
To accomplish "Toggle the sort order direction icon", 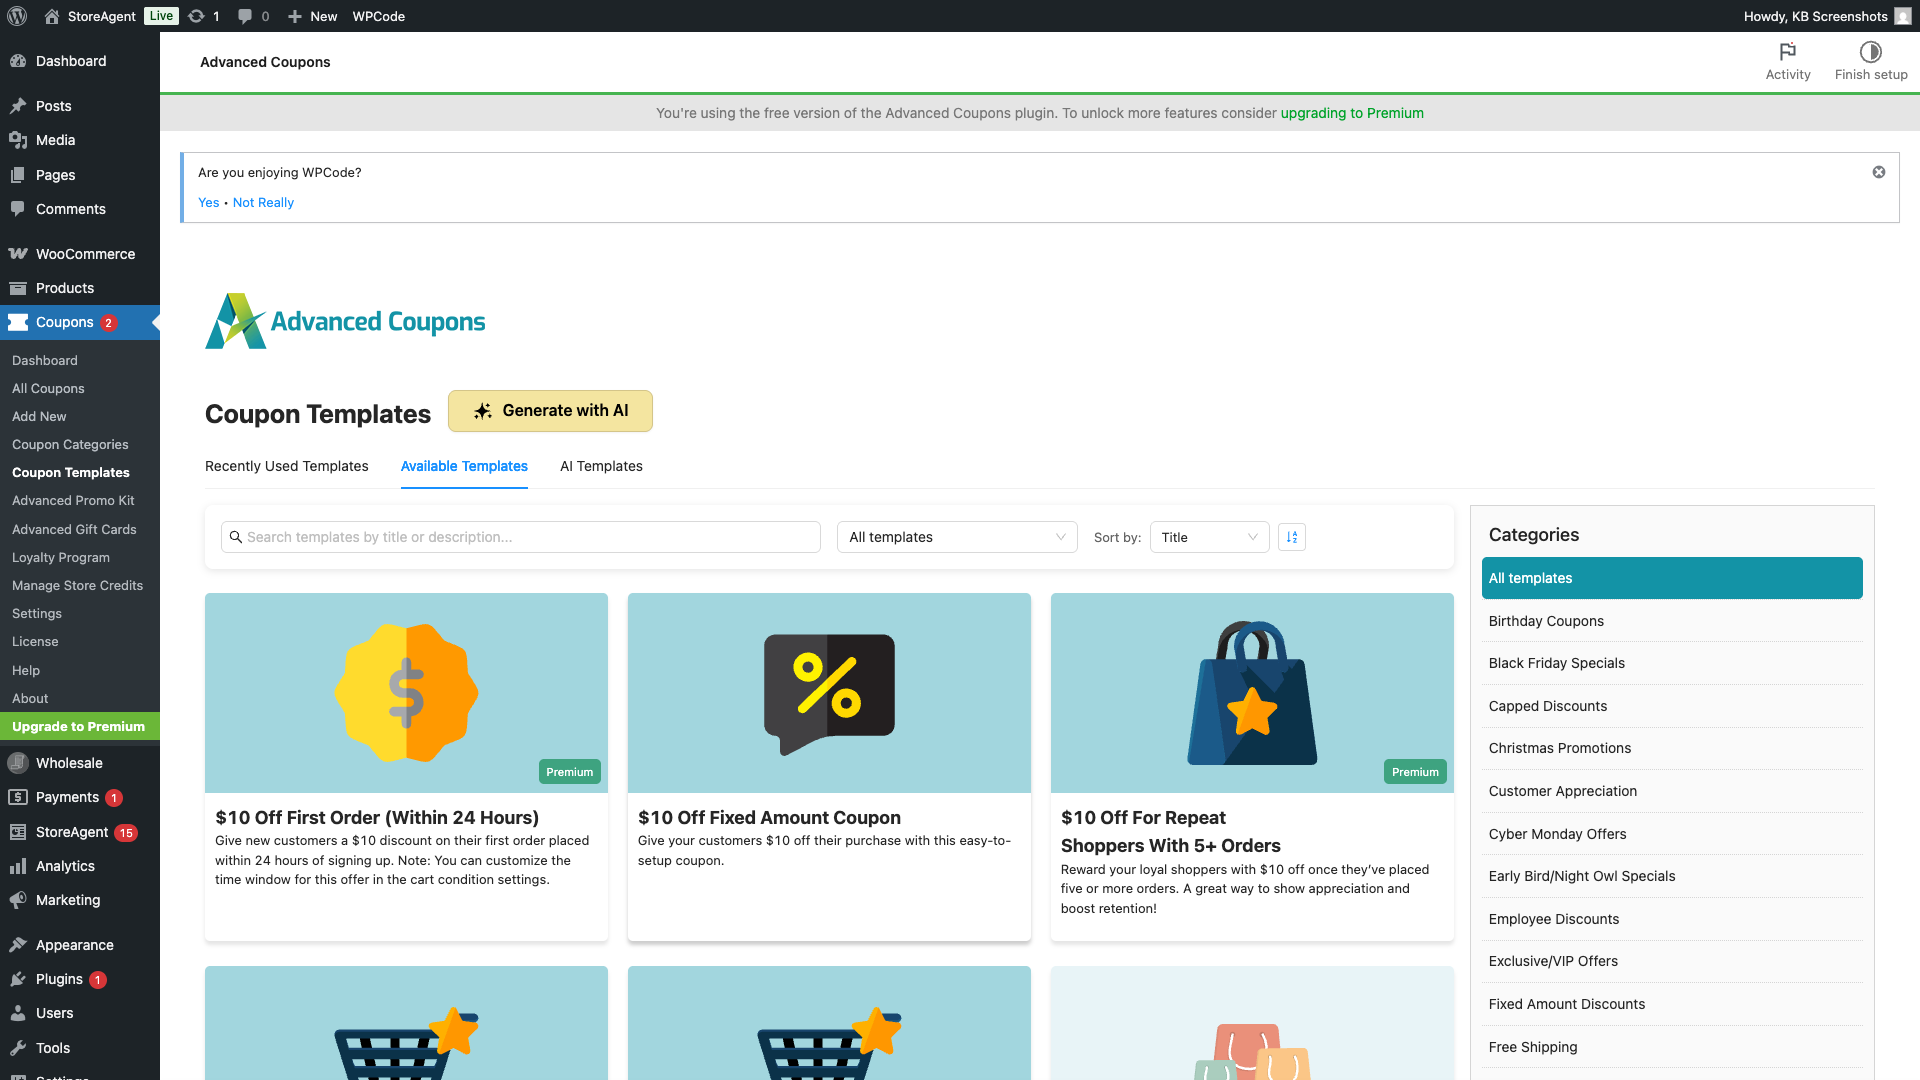I will 1292,537.
